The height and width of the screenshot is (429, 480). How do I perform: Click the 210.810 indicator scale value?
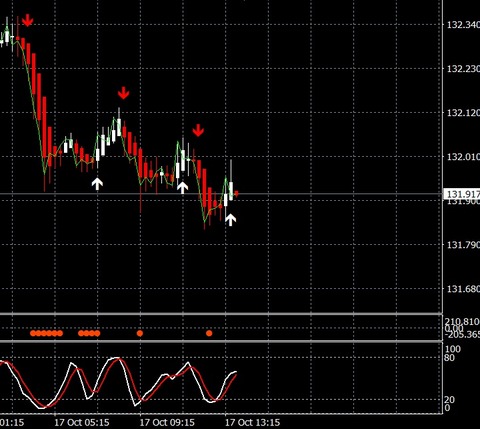coord(462,322)
